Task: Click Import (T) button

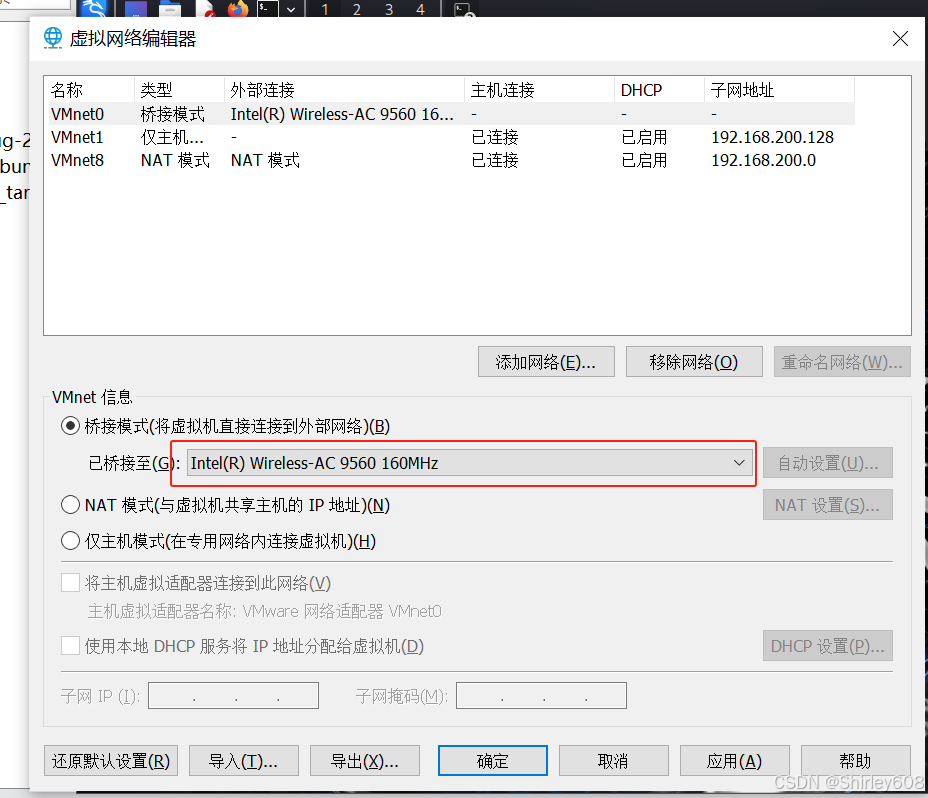Action: 244,761
